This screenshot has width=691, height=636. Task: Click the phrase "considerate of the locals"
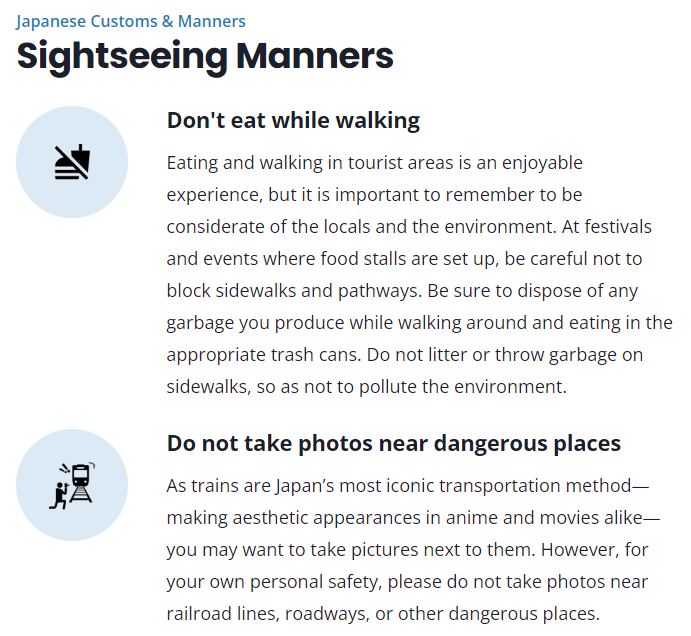[268, 227]
